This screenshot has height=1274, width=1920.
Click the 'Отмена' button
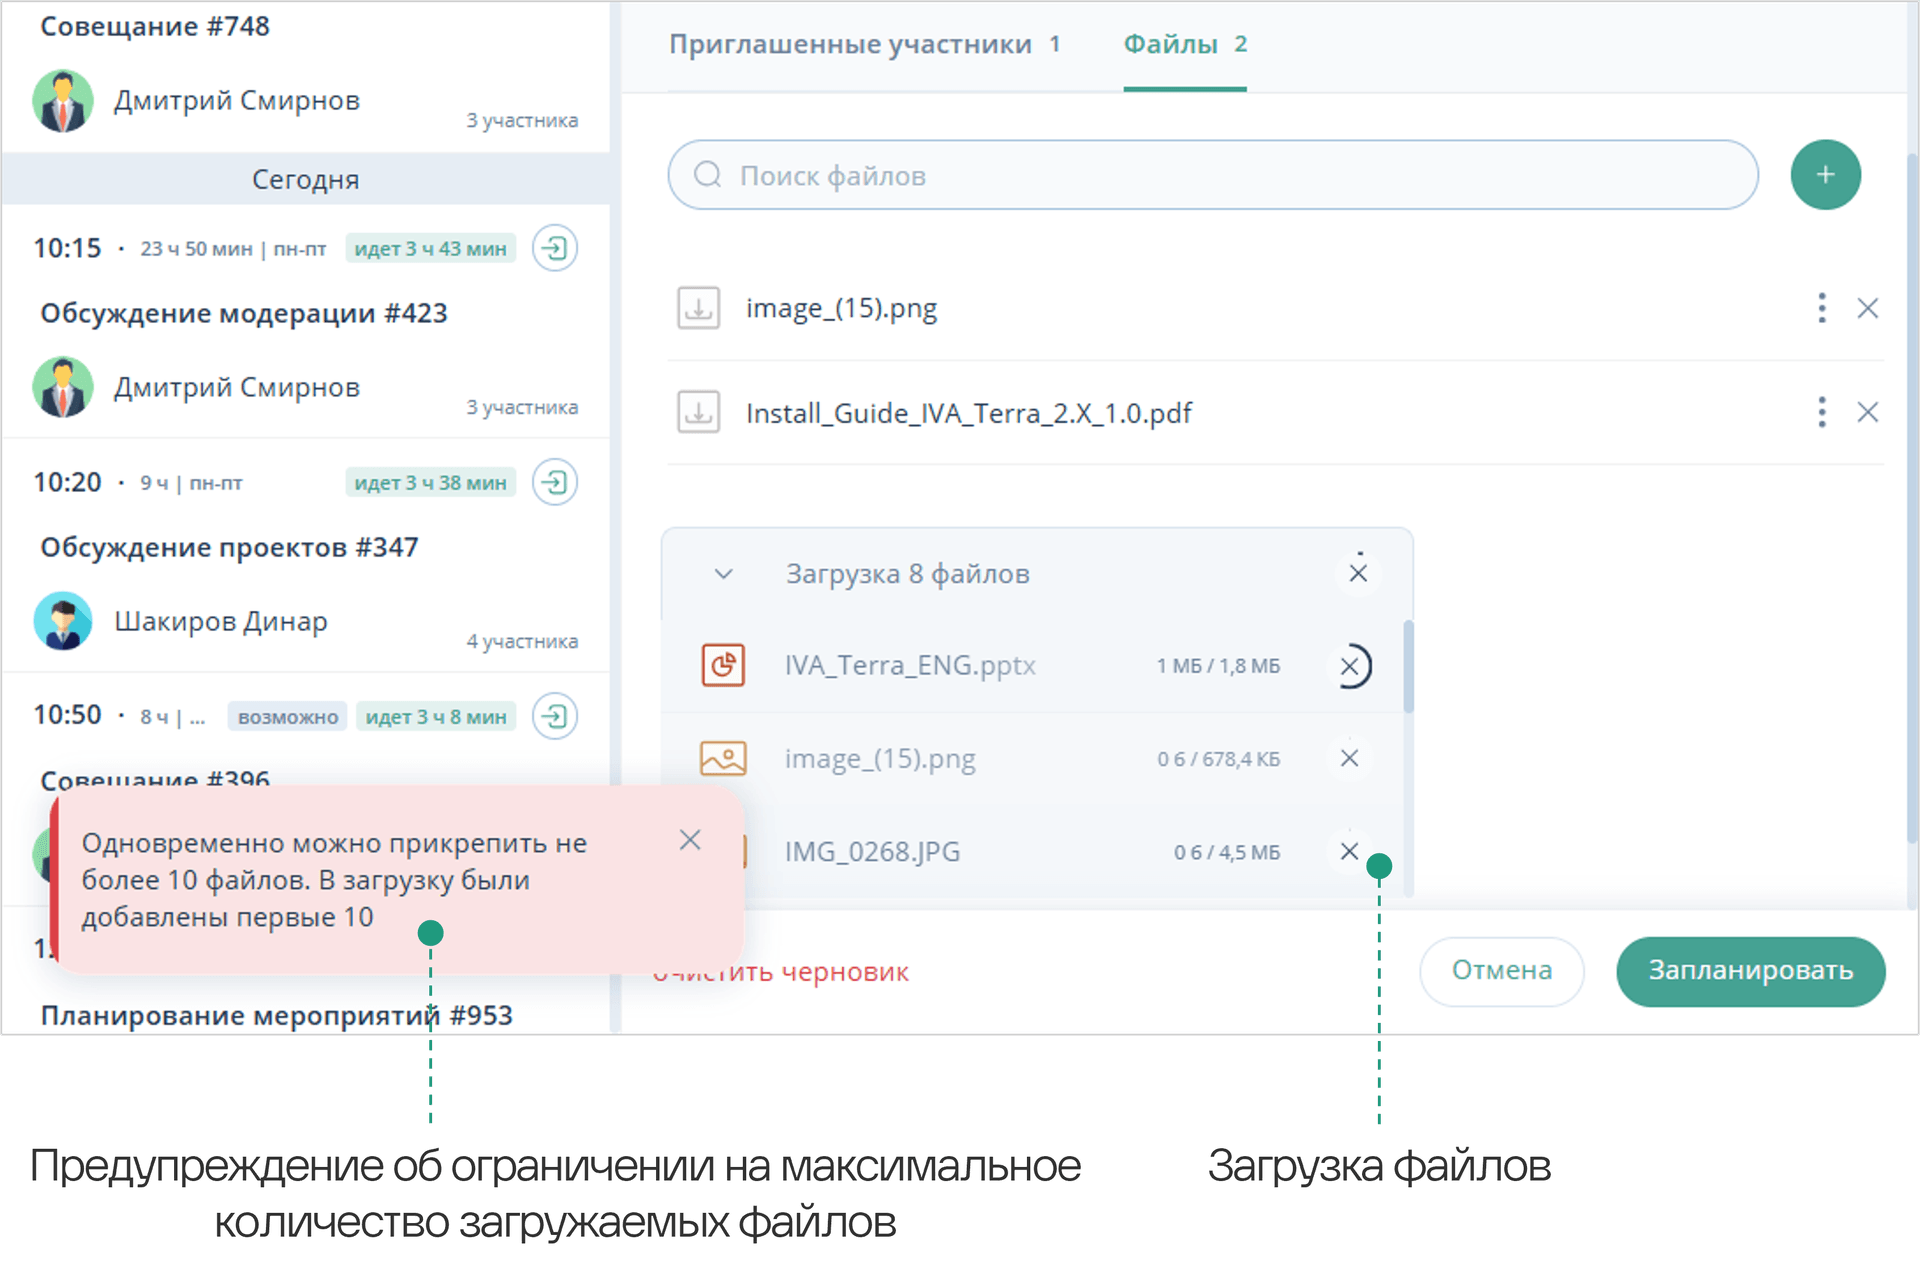(1501, 971)
